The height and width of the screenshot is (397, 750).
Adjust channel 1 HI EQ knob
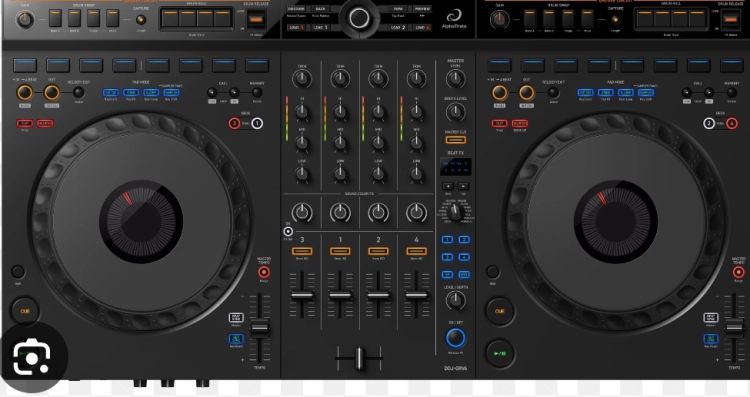340,112
